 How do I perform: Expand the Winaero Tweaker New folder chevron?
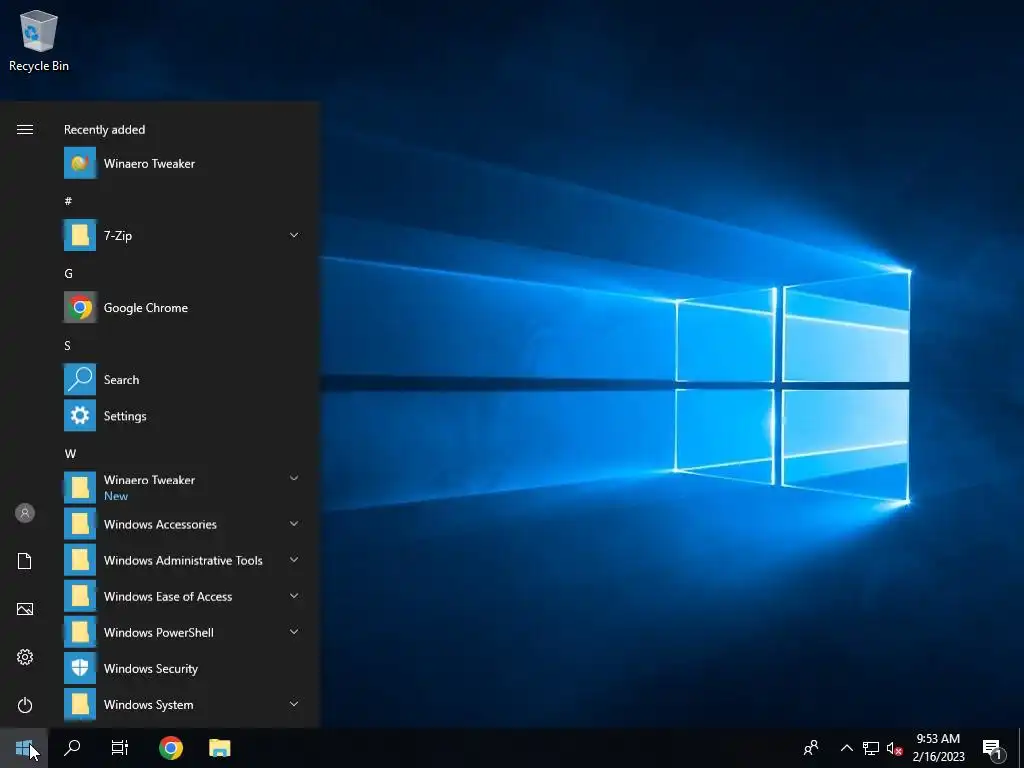click(x=294, y=479)
